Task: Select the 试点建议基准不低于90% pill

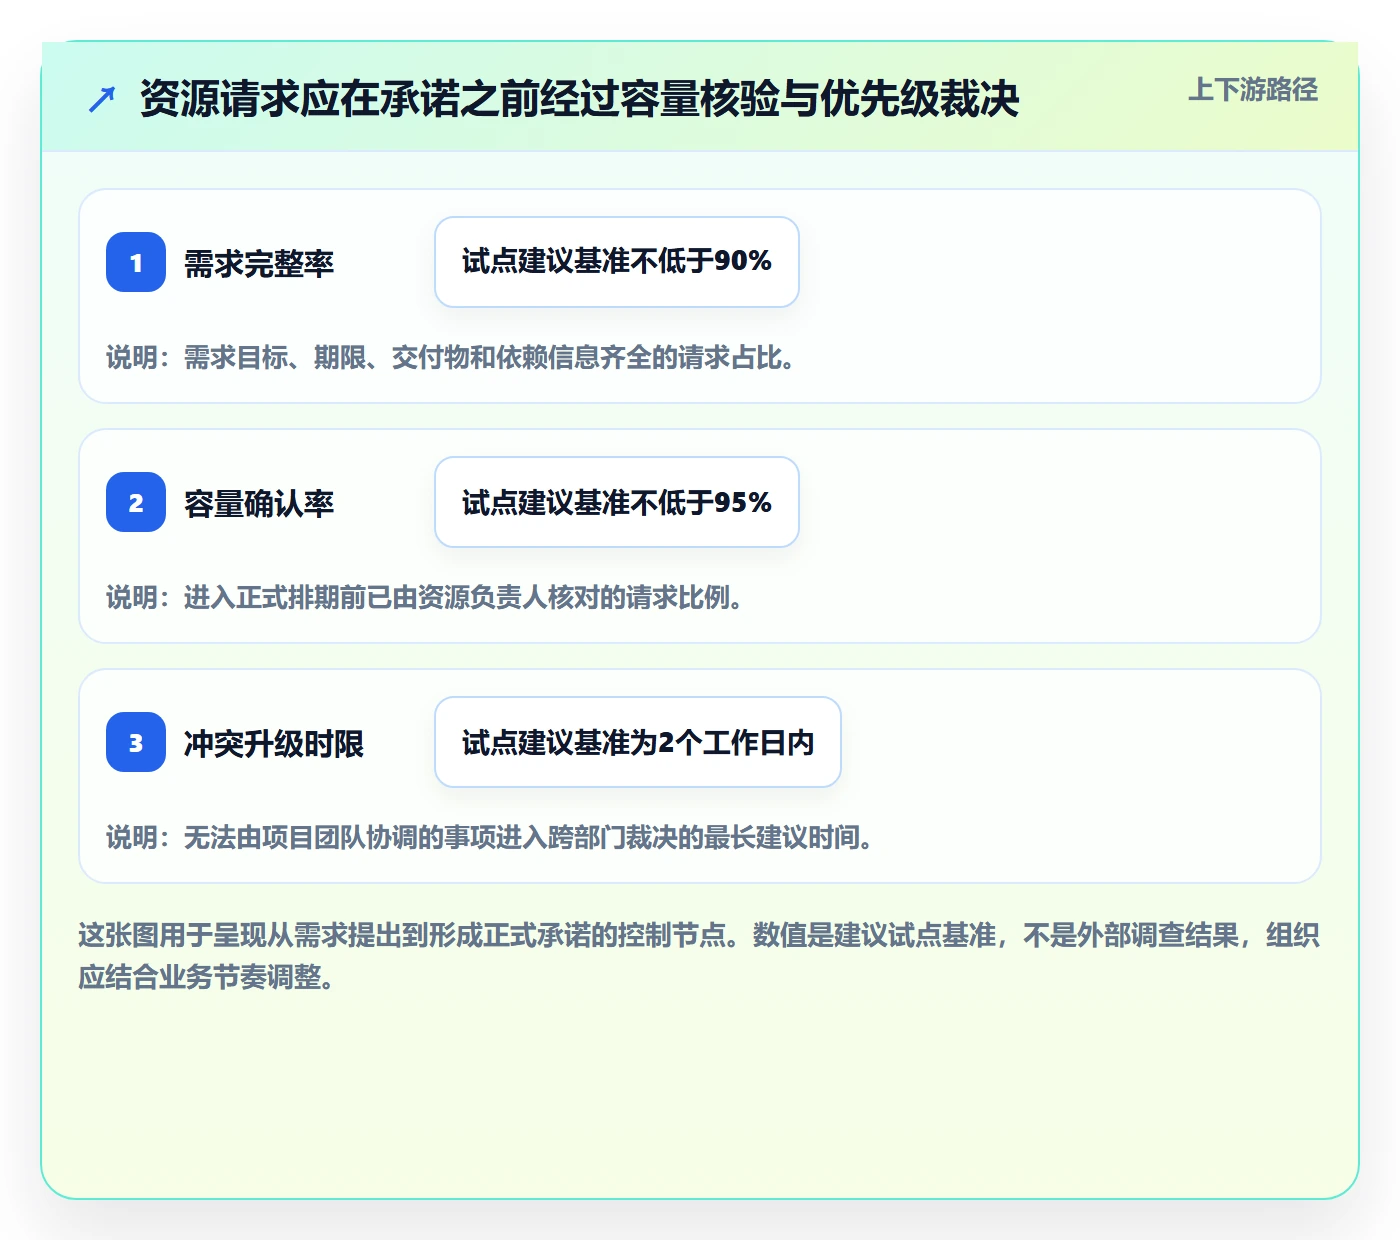Action: click(617, 262)
